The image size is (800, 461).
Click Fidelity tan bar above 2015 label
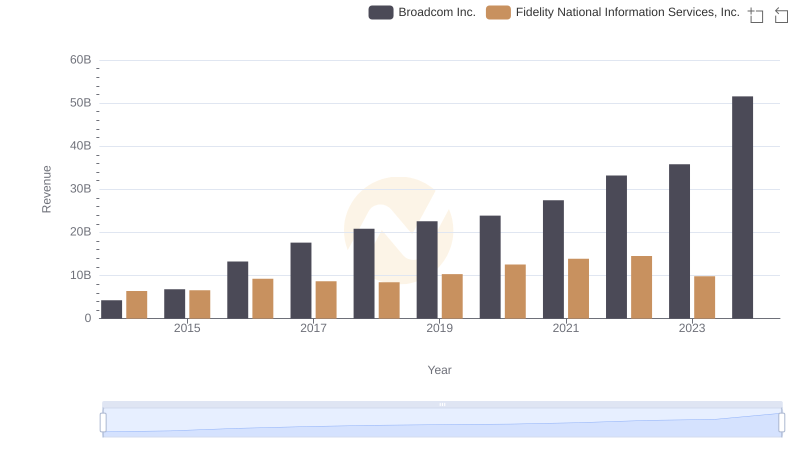199,304
